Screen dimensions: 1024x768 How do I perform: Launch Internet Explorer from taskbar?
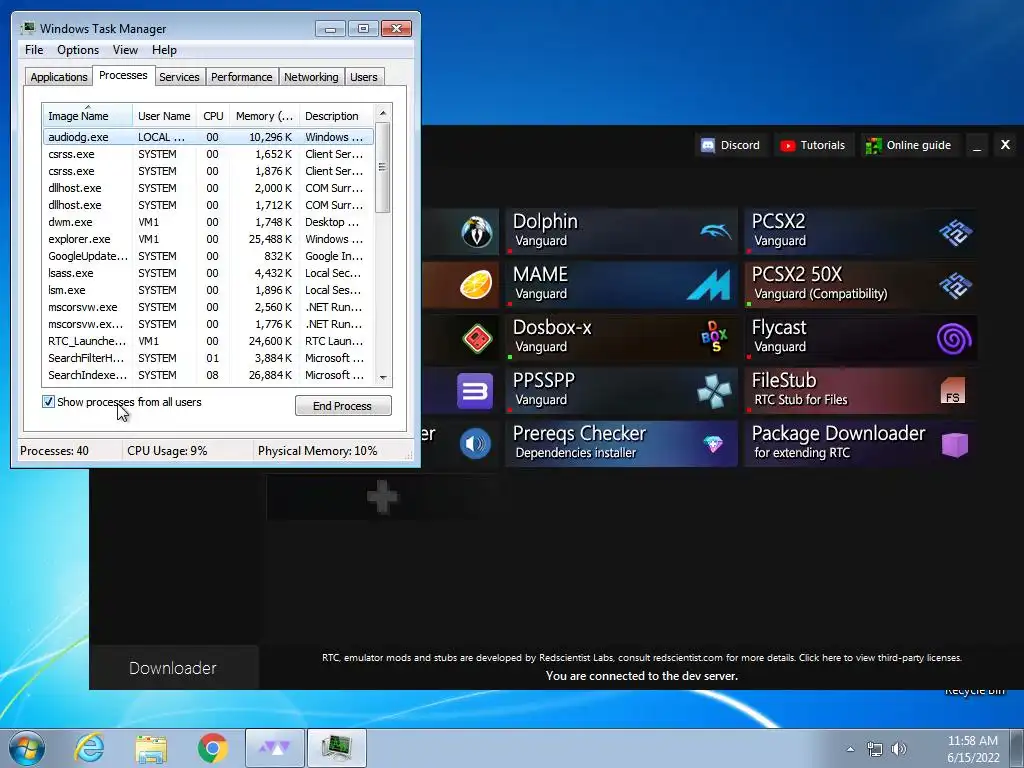point(89,748)
